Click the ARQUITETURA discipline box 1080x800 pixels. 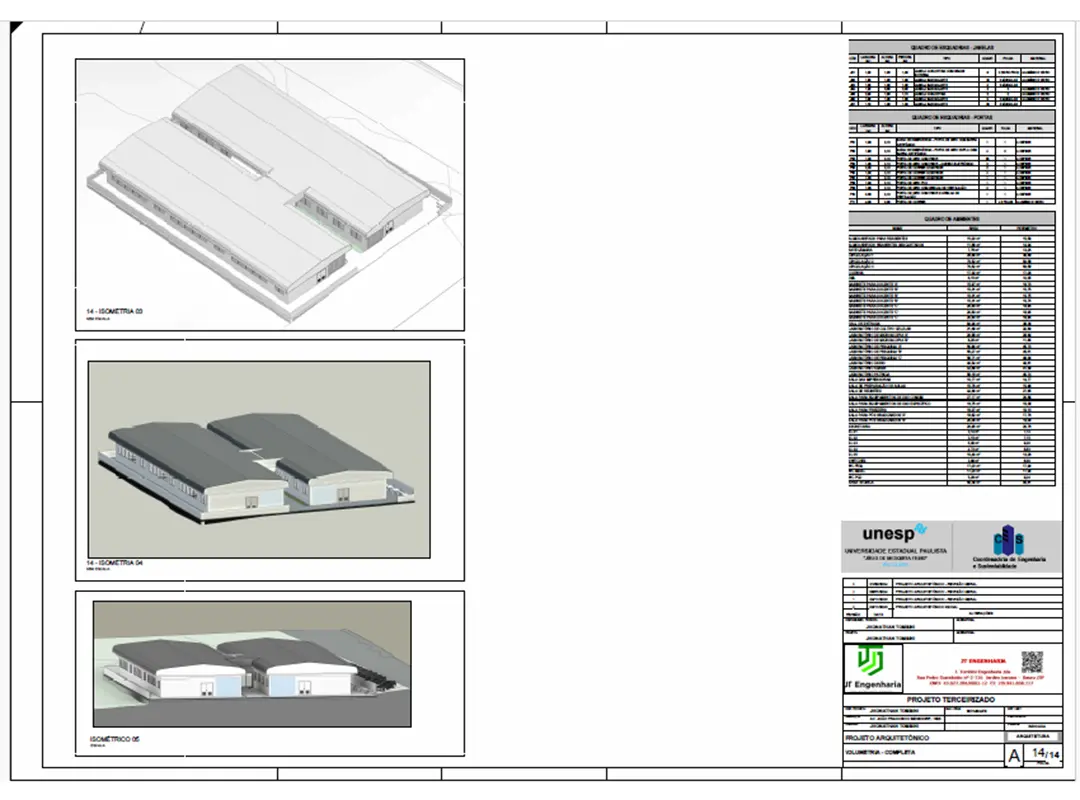1030,736
